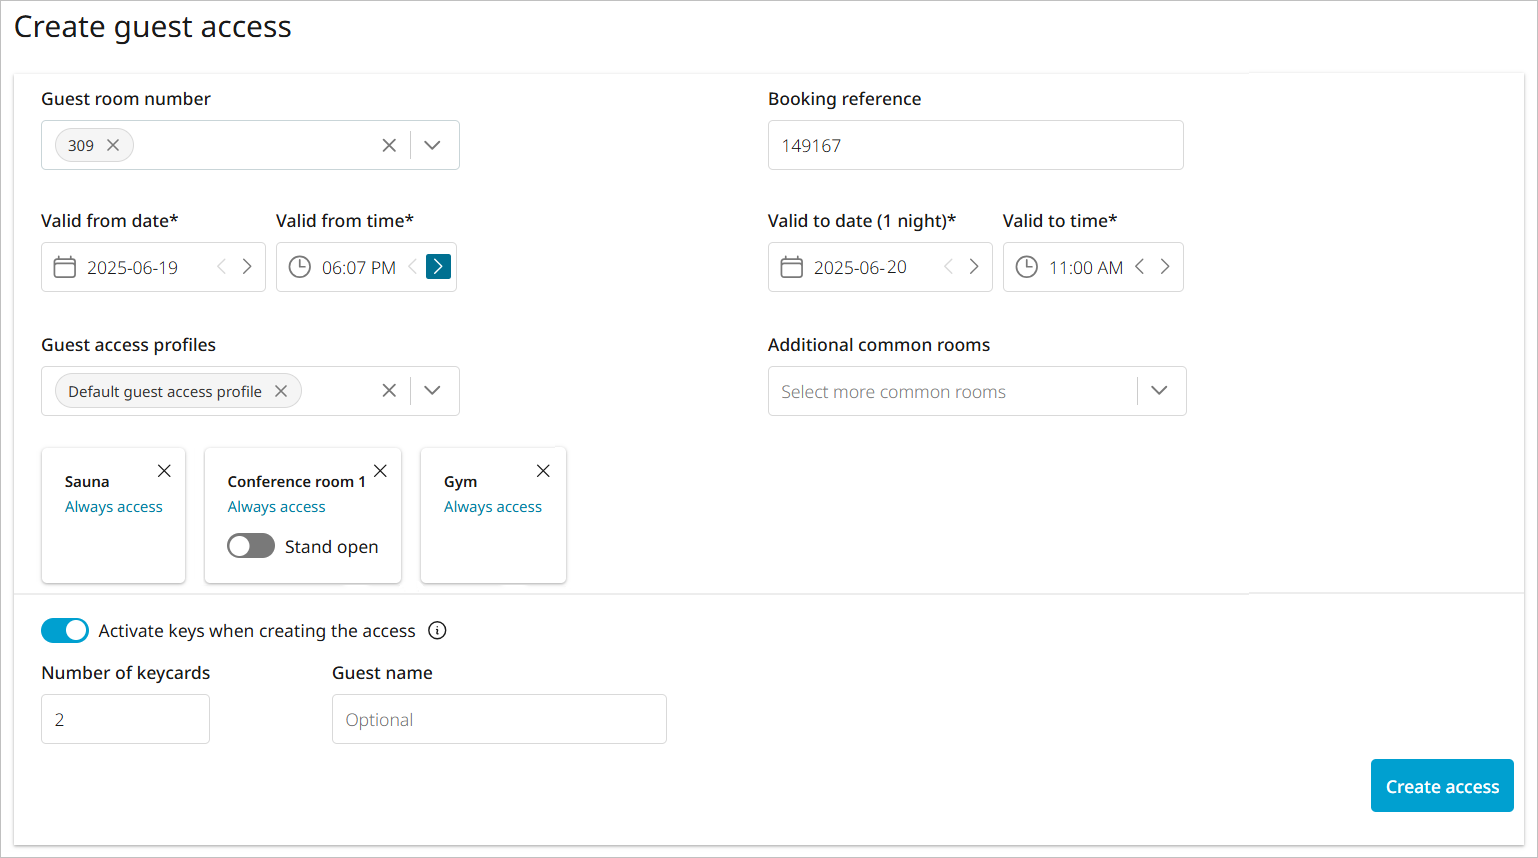Click Always access link under Sauna
The image size is (1538, 858).
pyautogui.click(x=114, y=507)
